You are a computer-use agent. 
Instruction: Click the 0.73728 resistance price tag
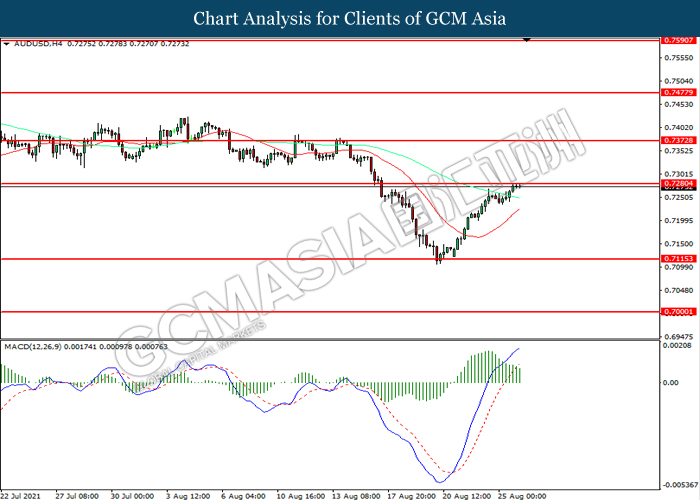click(680, 141)
